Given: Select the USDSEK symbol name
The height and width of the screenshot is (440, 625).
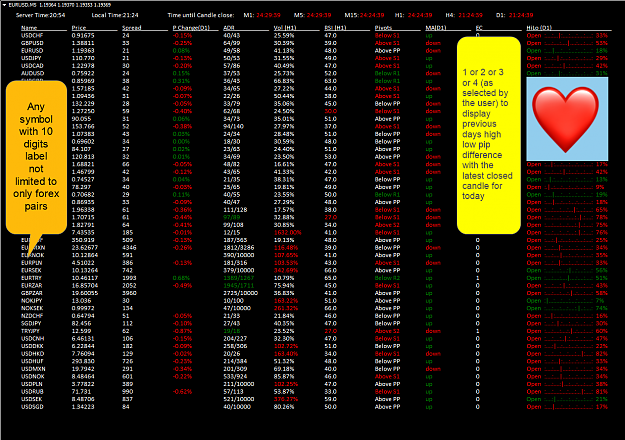Looking at the screenshot, I should click(32, 399).
